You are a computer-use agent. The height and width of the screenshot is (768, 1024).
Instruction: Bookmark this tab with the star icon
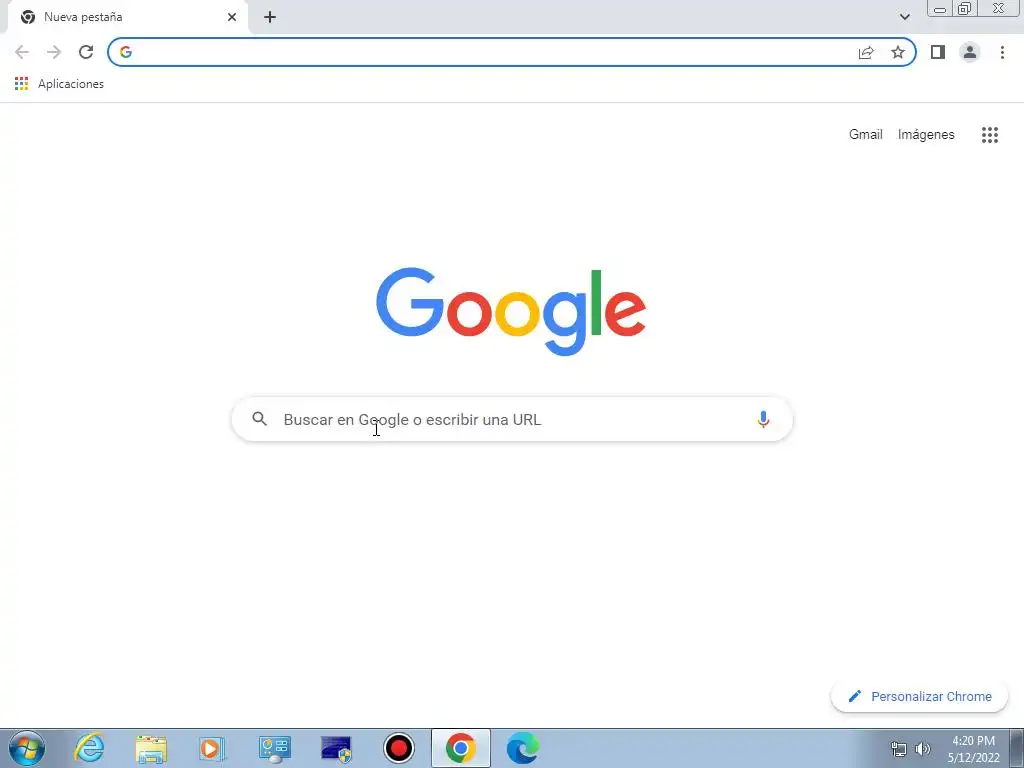(x=898, y=52)
